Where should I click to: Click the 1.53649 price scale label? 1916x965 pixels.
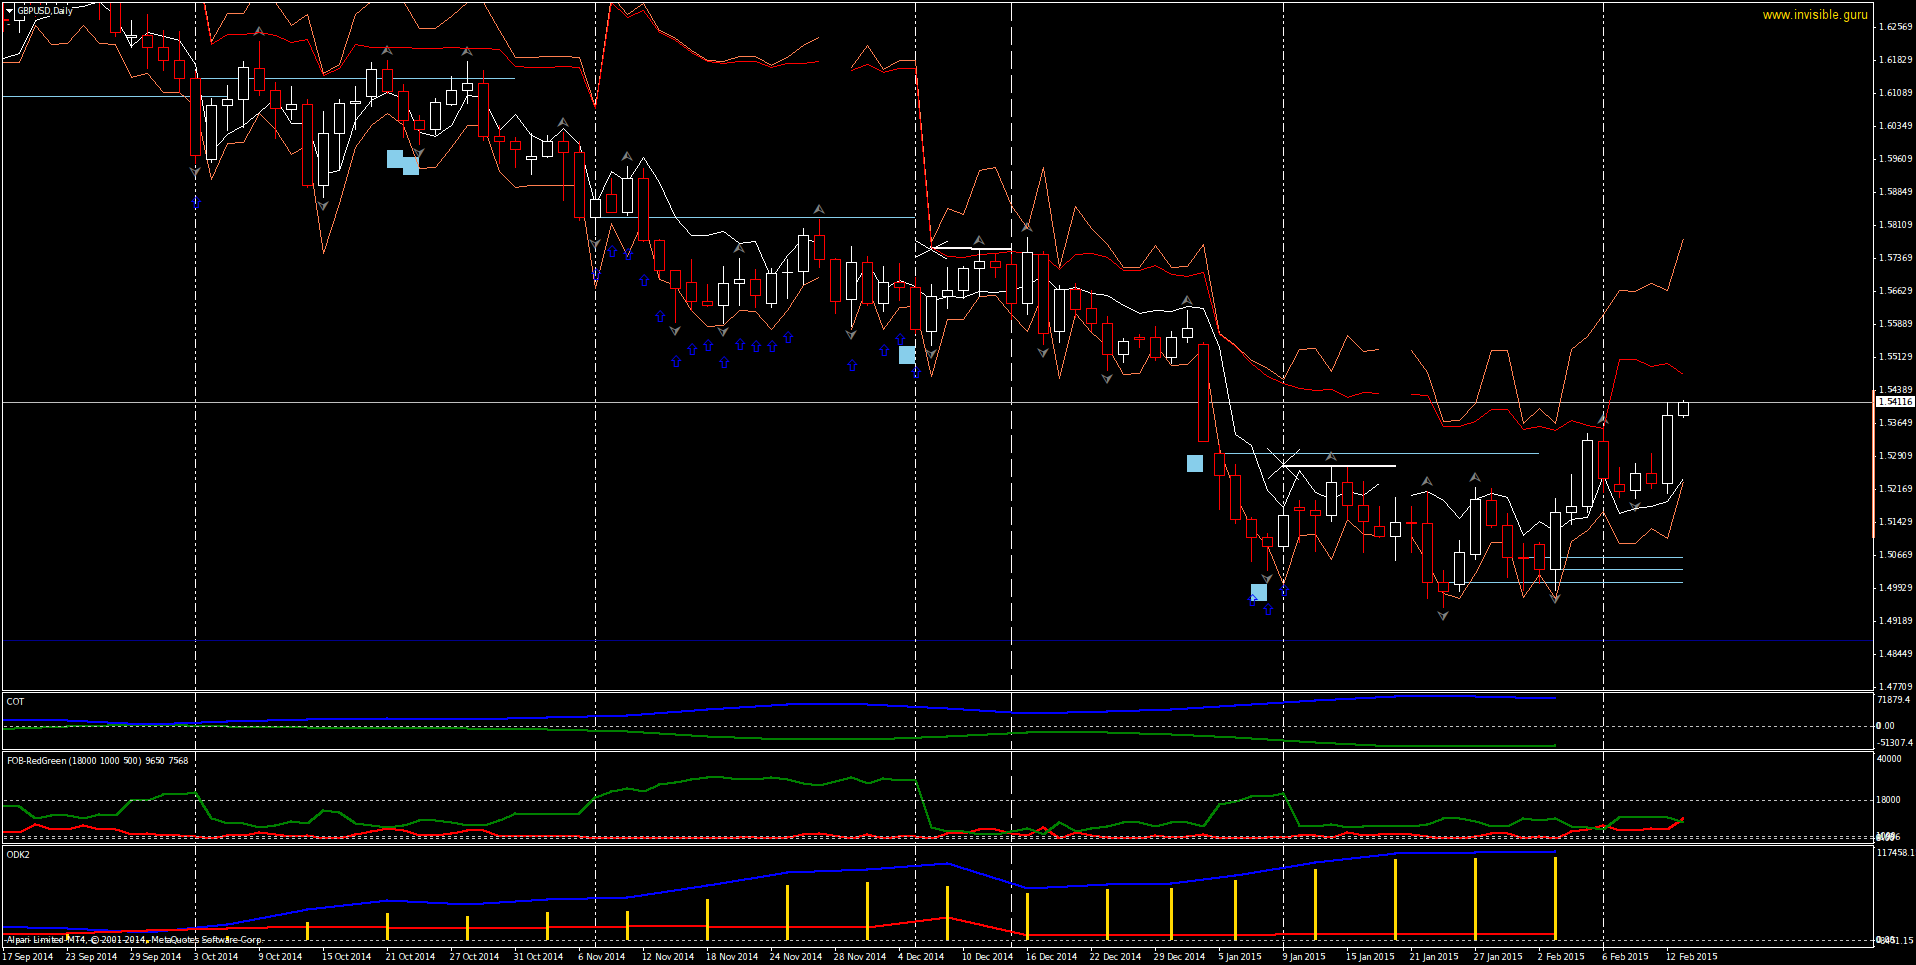(1896, 423)
